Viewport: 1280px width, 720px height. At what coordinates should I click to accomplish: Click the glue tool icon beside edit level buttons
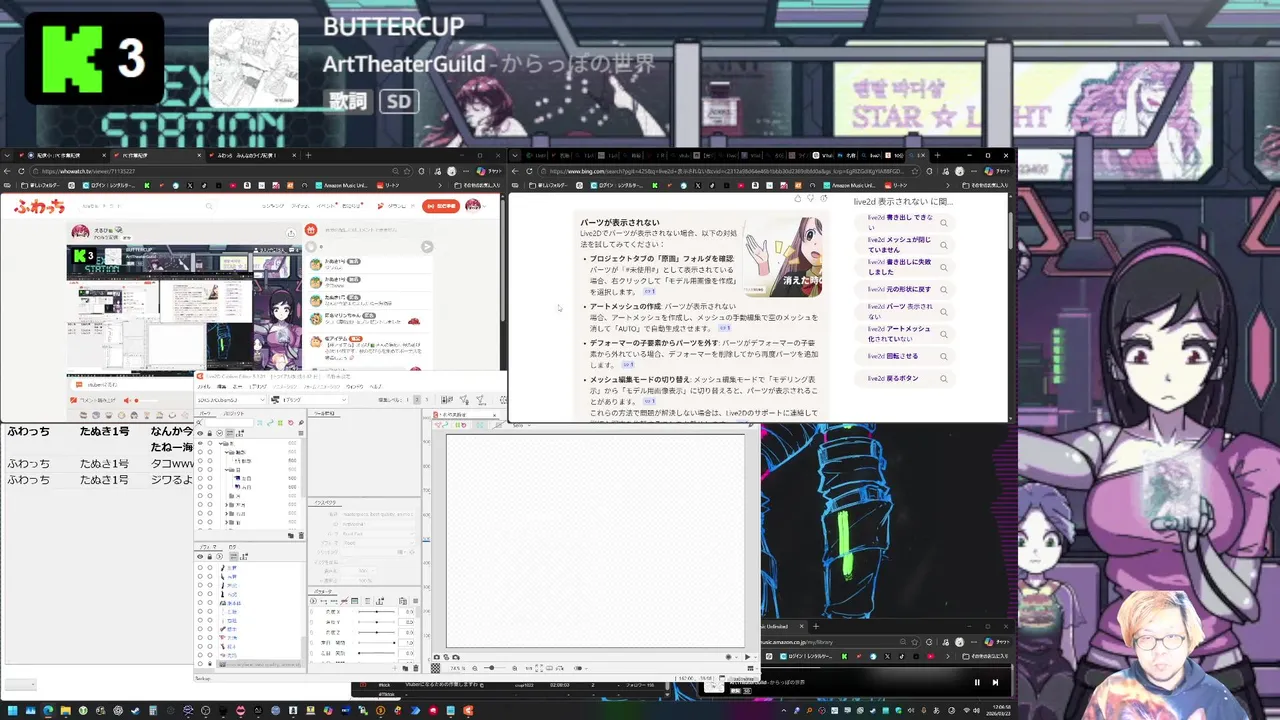(447, 400)
